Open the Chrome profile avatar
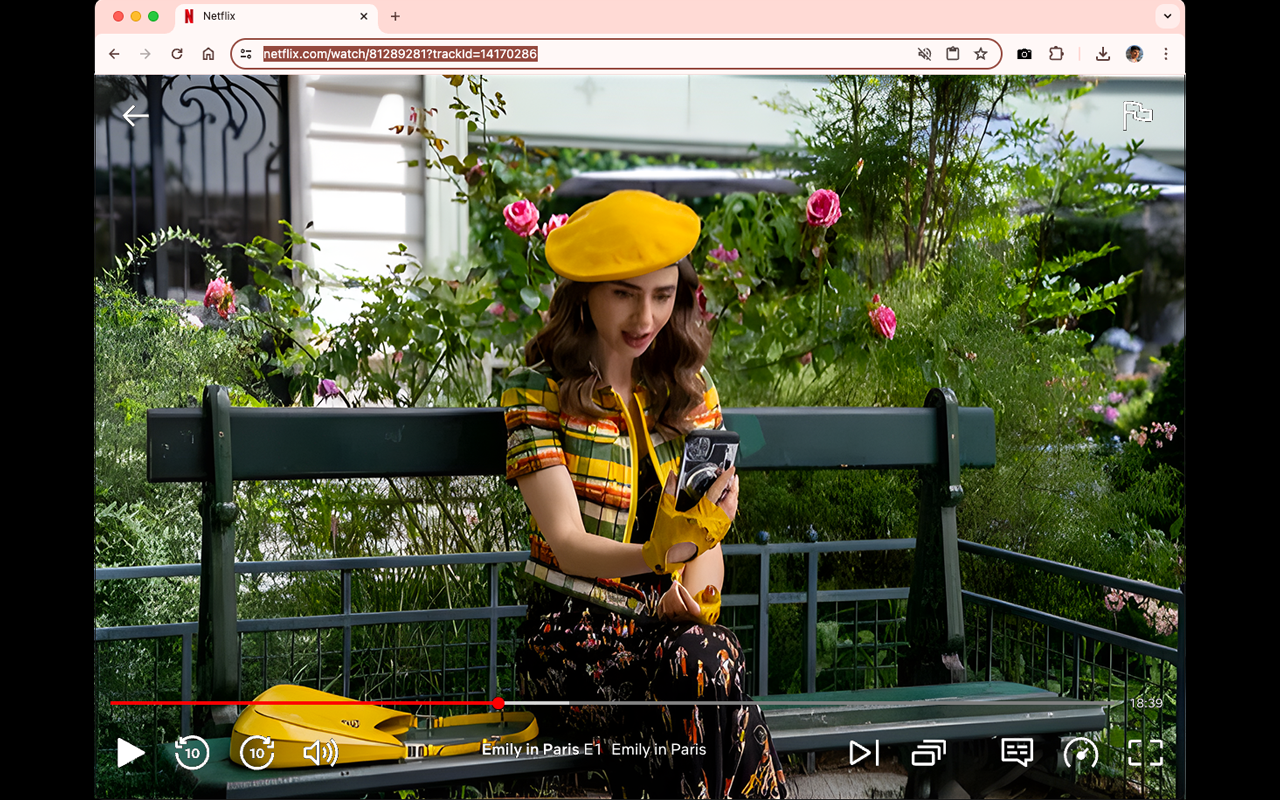Viewport: 1280px width, 800px height. click(x=1134, y=54)
